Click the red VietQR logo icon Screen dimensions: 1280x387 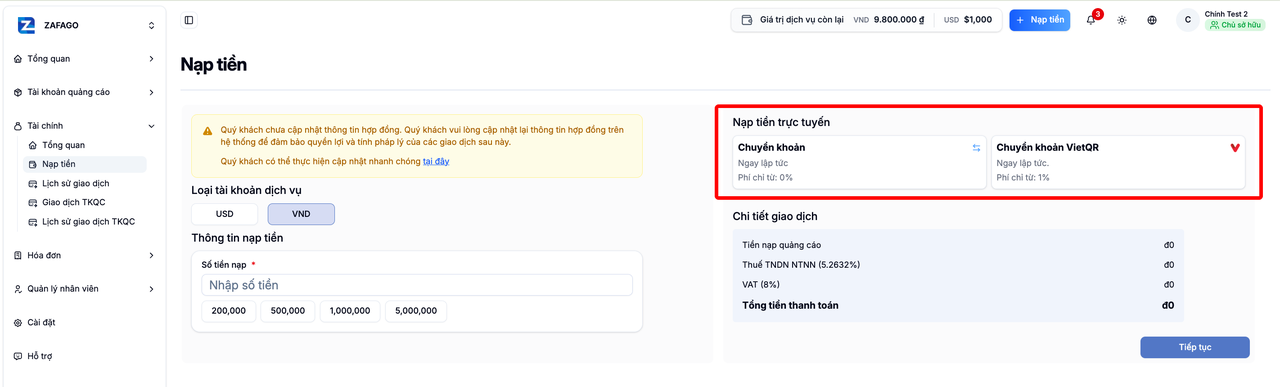[1235, 148]
